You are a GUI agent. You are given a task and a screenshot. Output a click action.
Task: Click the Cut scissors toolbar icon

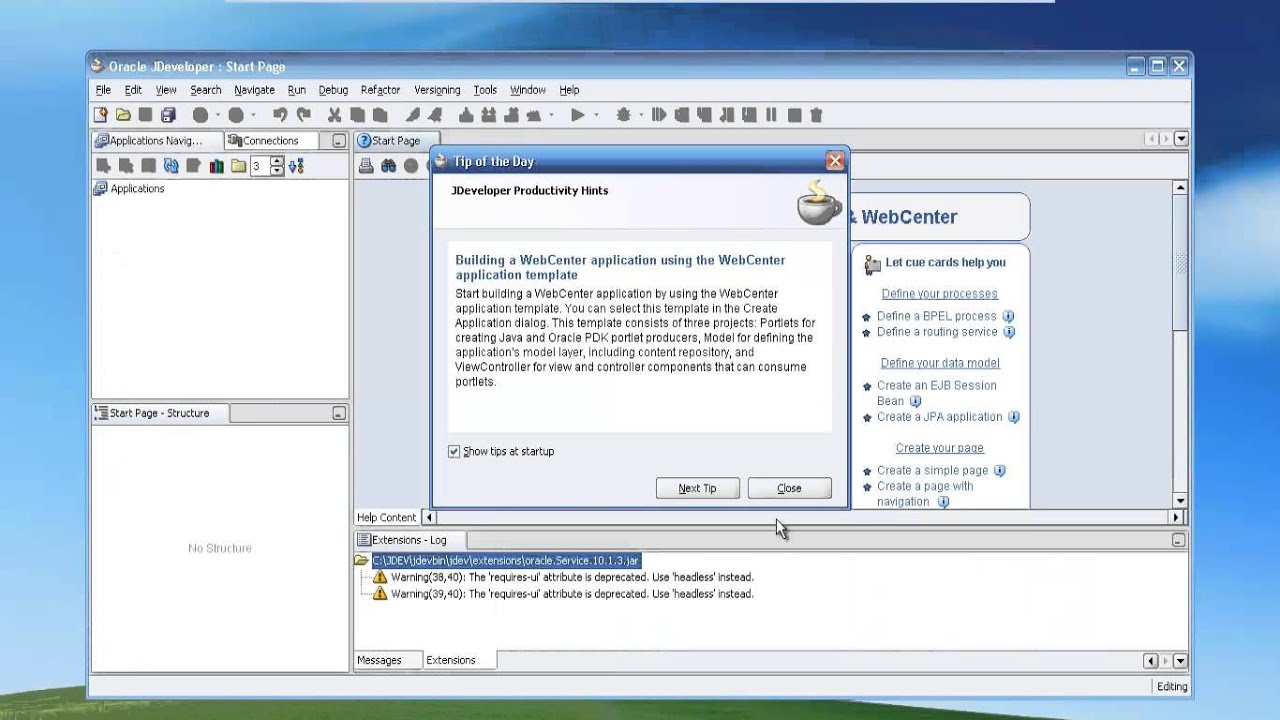[334, 115]
